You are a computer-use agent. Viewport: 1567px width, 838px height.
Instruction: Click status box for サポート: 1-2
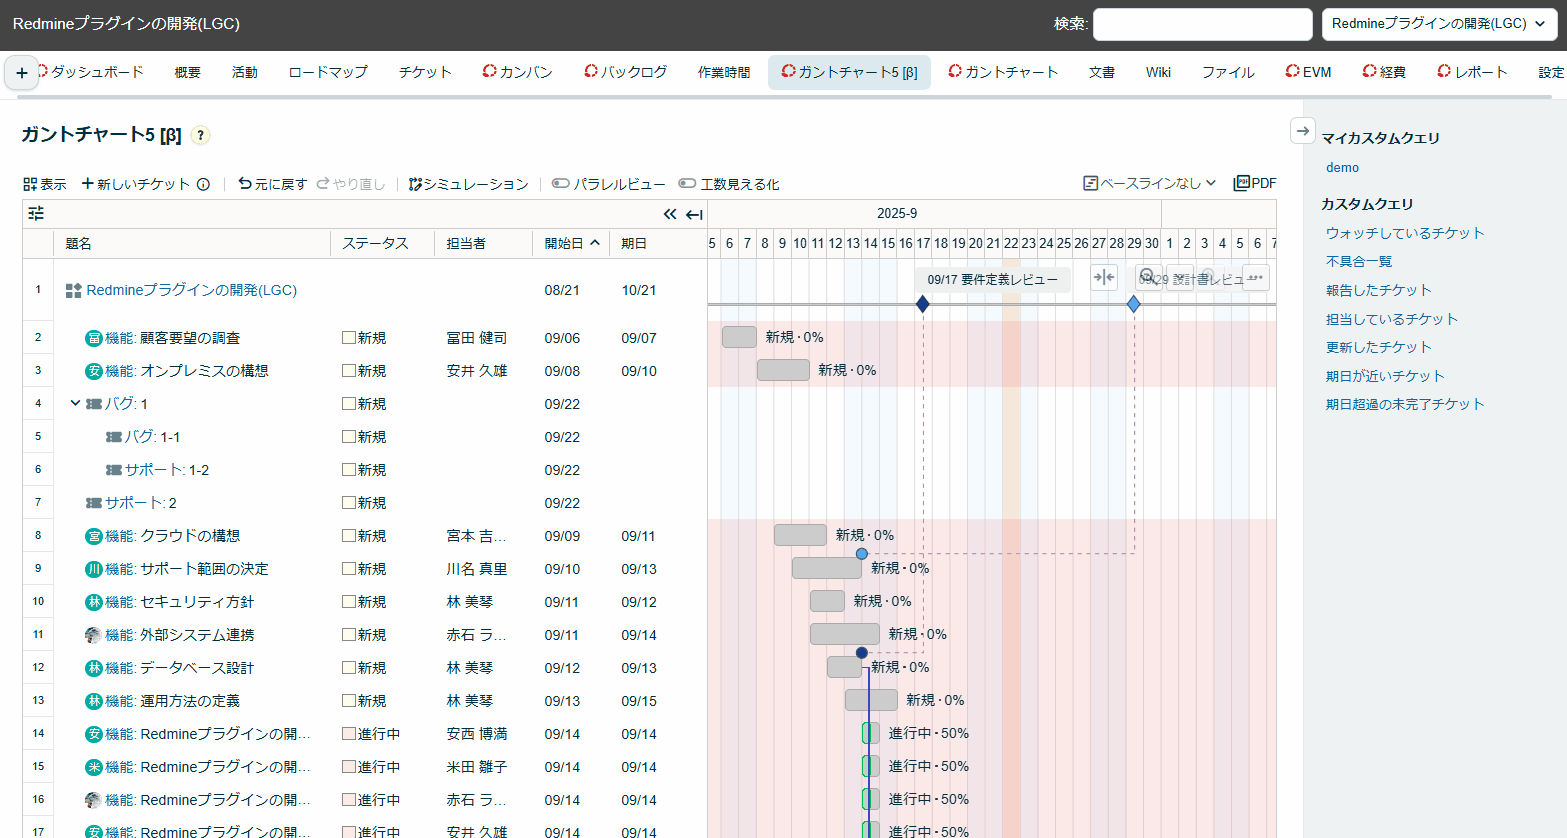pos(349,470)
